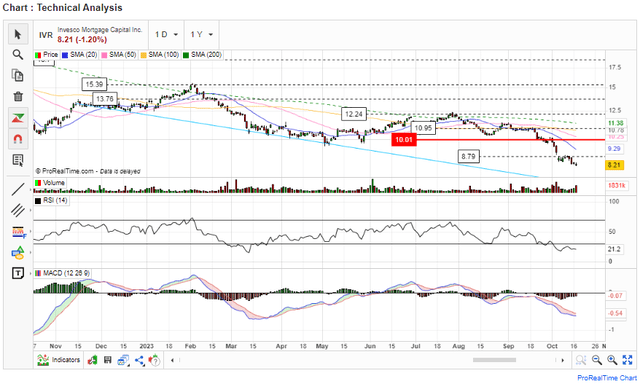Image resolution: width=640 pixels, height=384 pixels.
Task: Select the cursor pointer tool
Action: coord(18,34)
